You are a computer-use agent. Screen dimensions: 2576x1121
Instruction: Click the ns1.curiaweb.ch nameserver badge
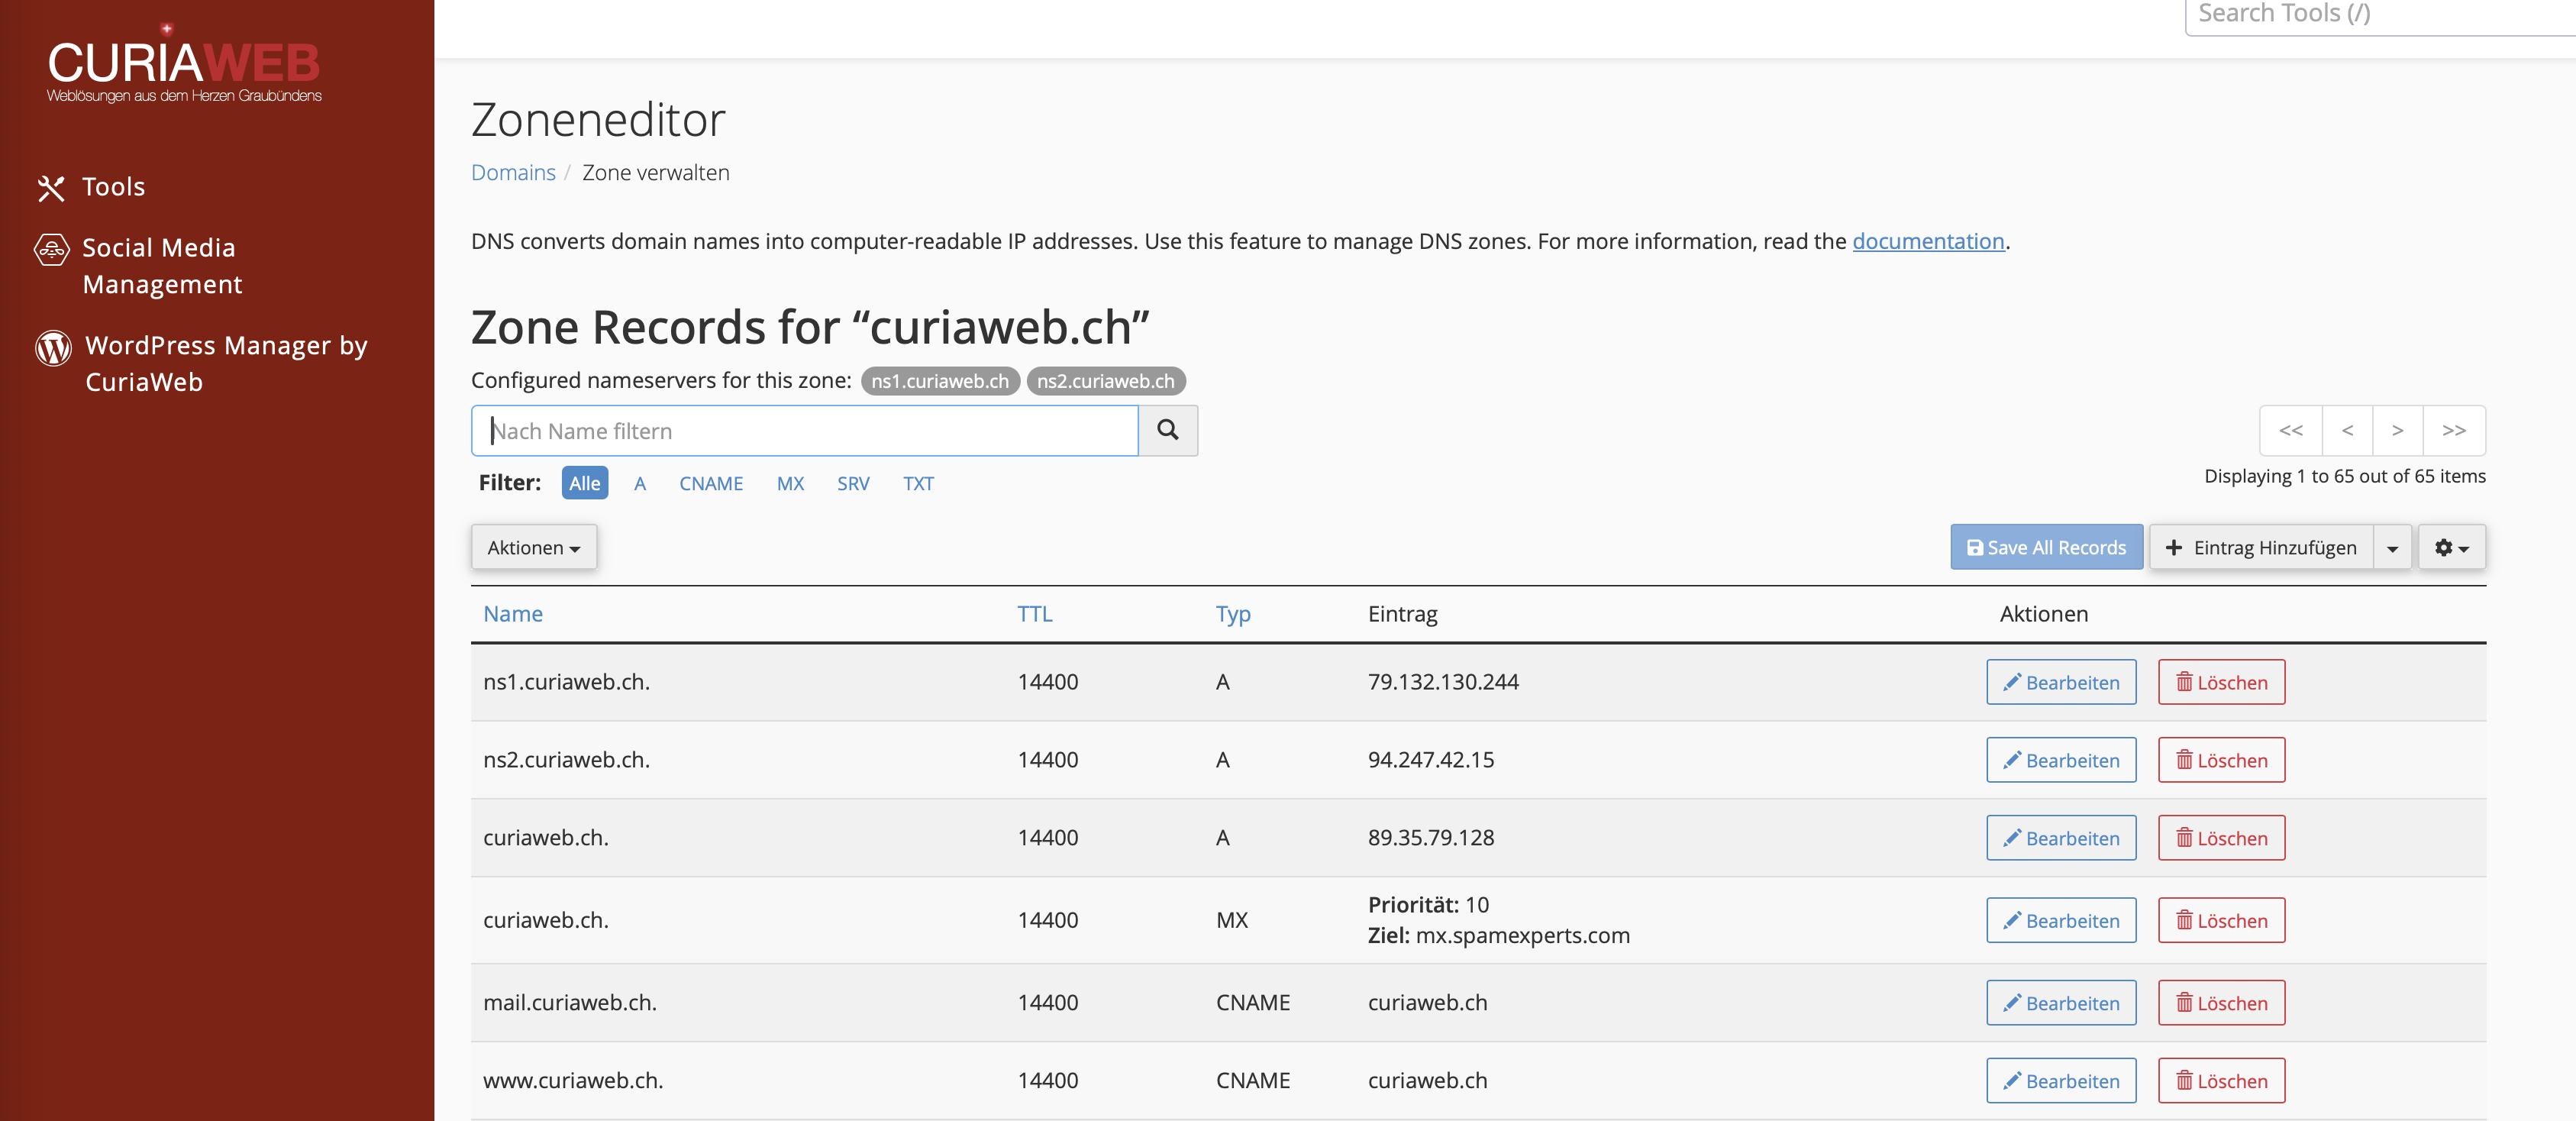[940, 381]
